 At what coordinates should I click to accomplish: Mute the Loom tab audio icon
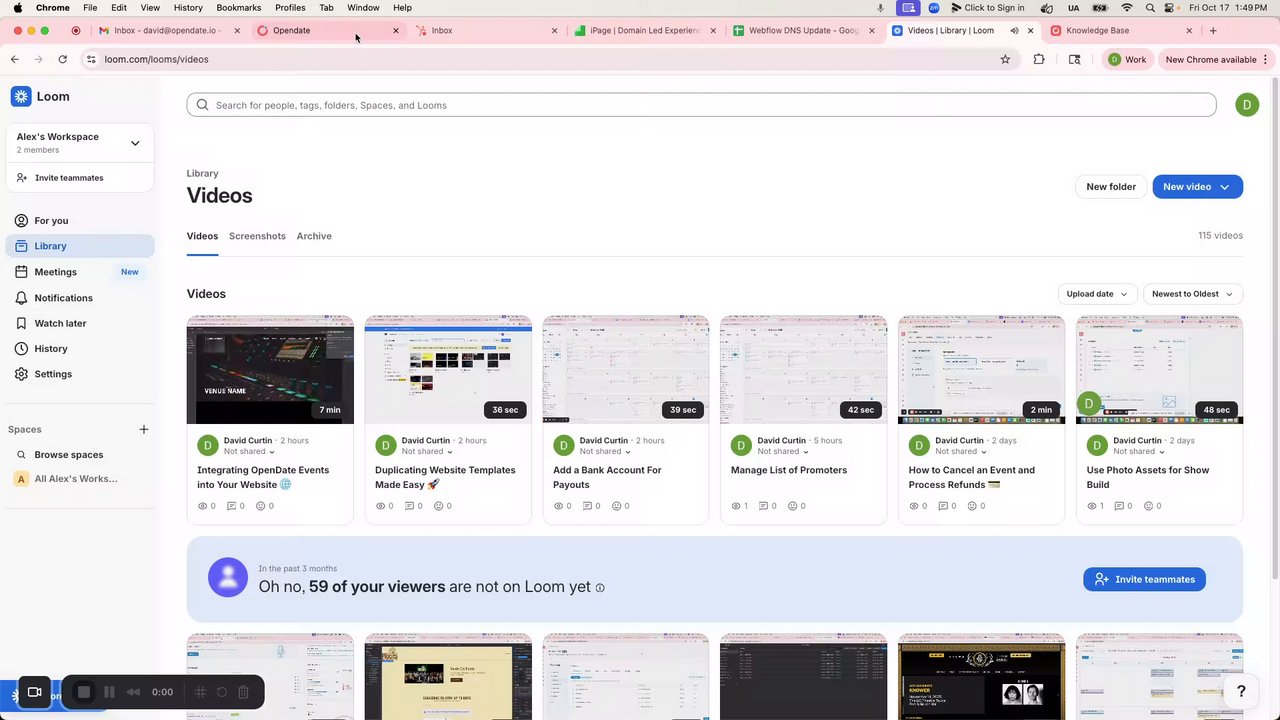pos(1014,30)
